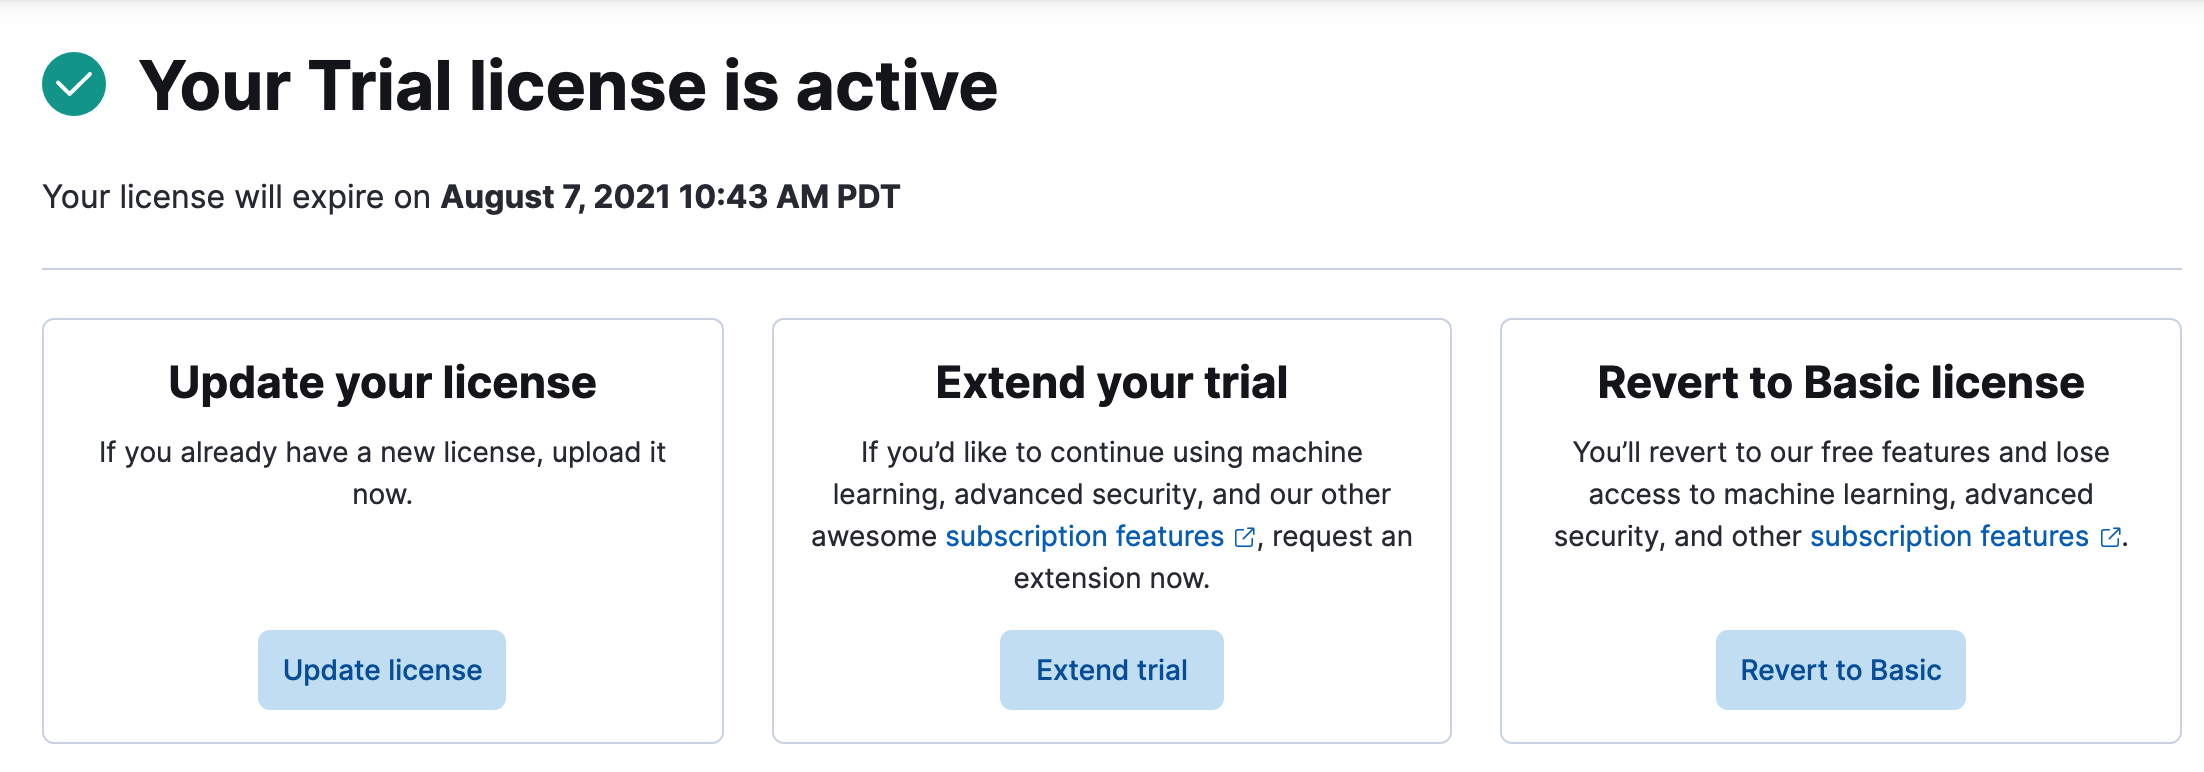Click the green checkmark status icon
2204x772 pixels.
tap(74, 84)
